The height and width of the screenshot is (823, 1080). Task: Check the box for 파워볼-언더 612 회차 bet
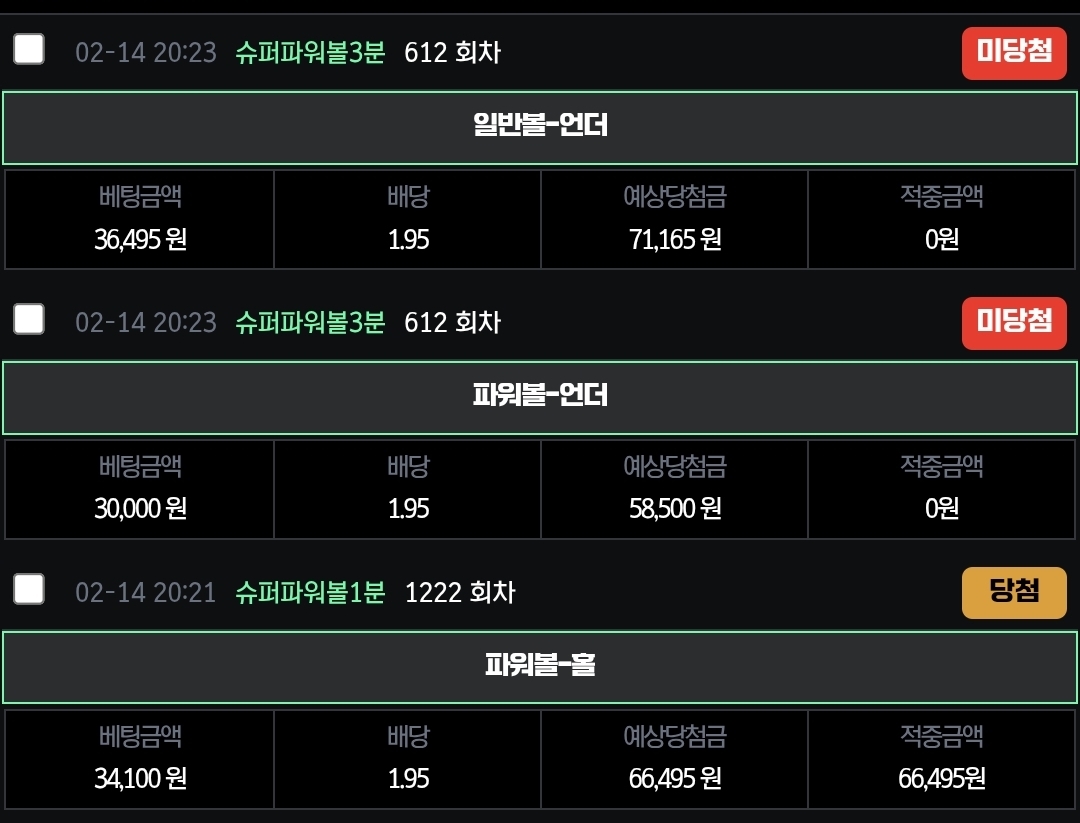(29, 320)
